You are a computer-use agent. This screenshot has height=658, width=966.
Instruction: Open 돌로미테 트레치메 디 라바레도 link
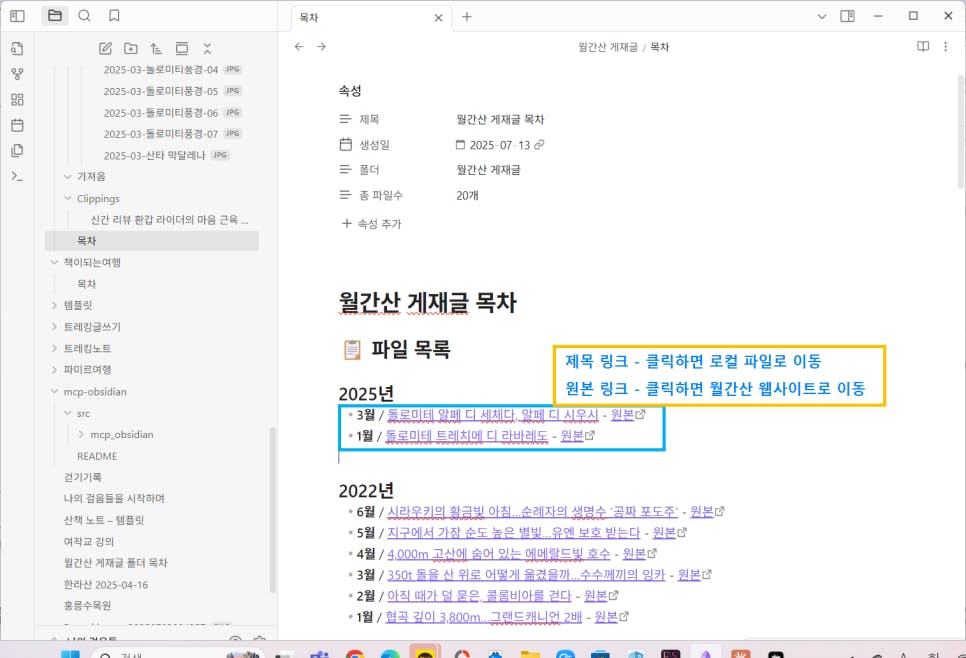tap(466, 436)
